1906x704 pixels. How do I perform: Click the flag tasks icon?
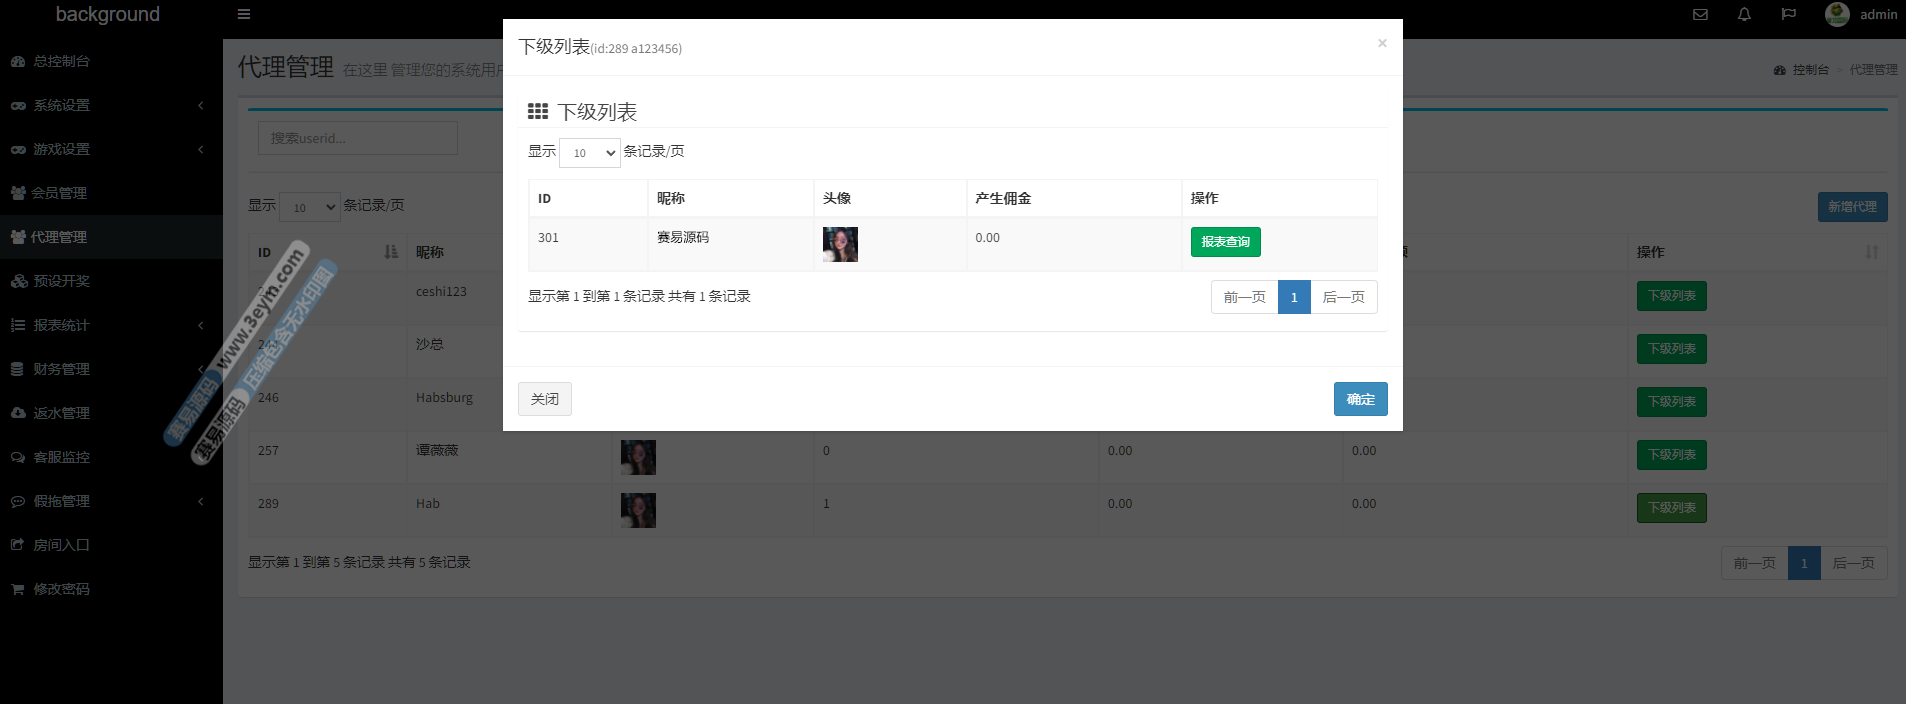click(1789, 15)
